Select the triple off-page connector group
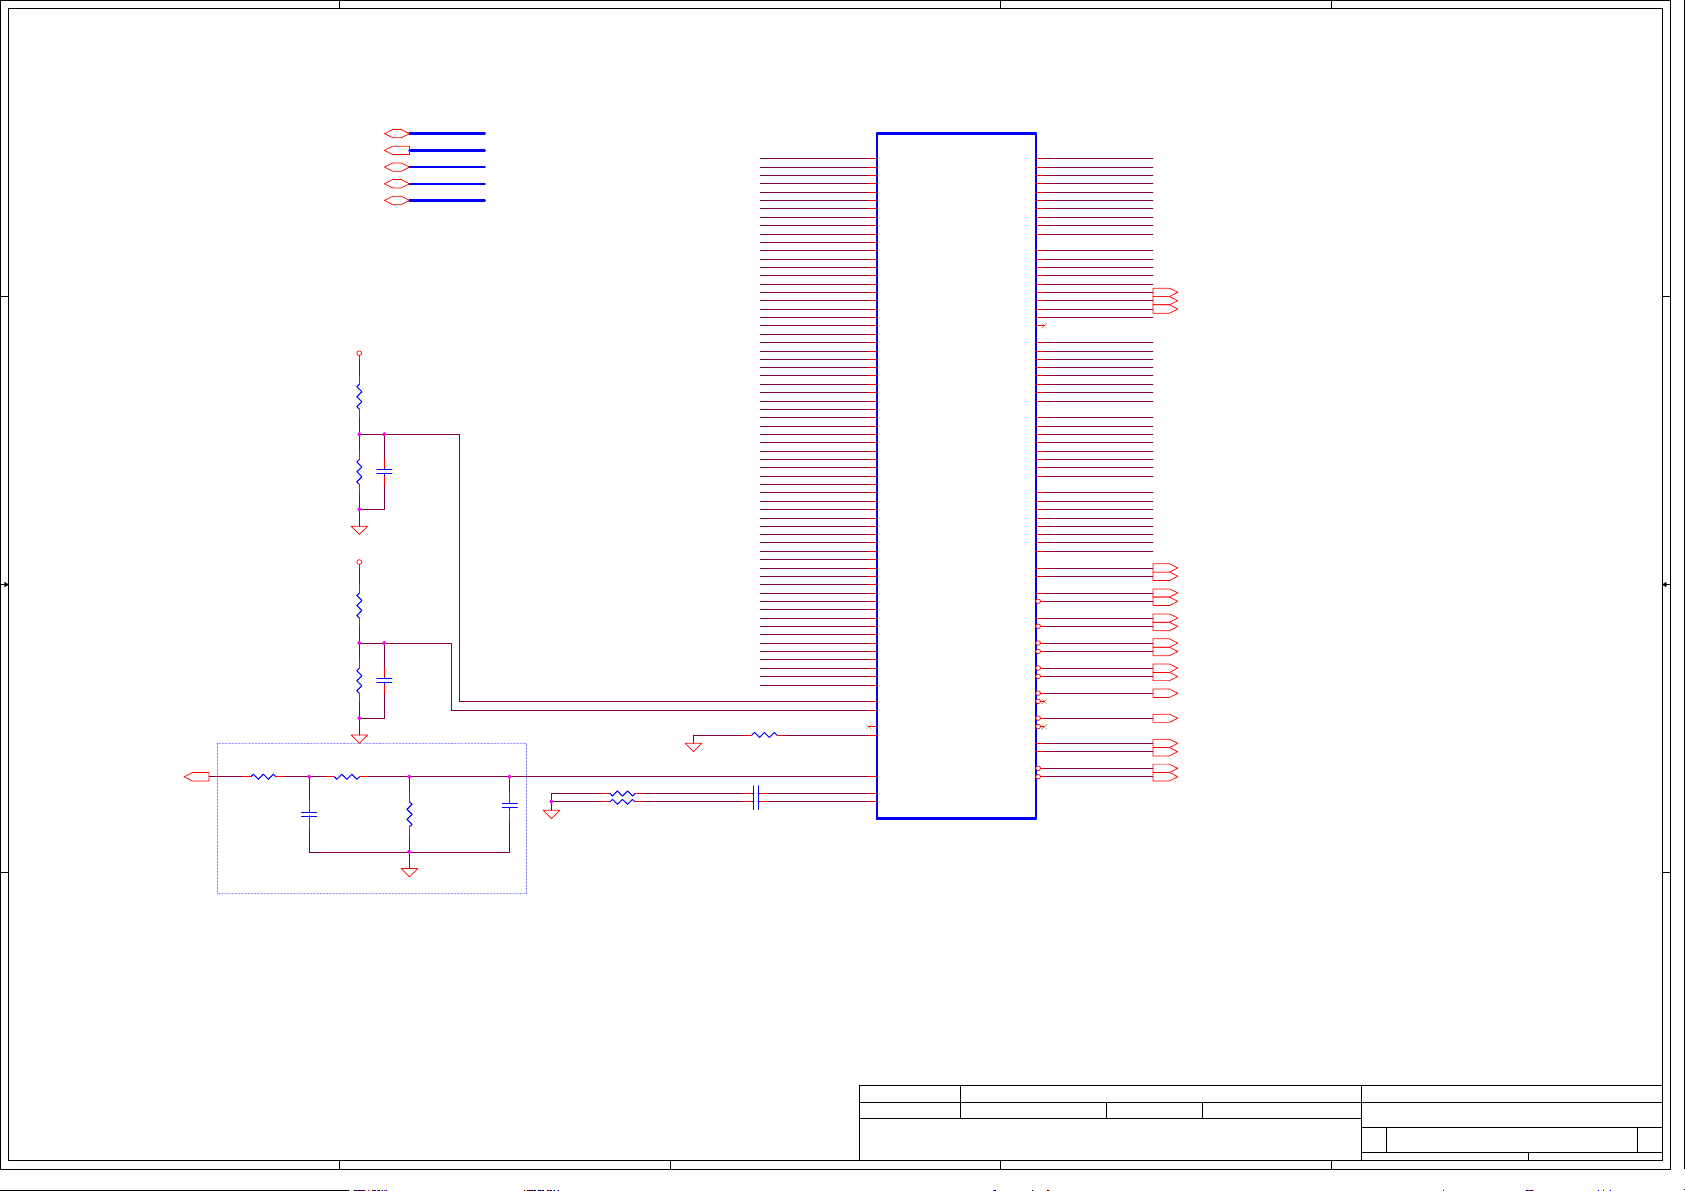 point(1165,301)
